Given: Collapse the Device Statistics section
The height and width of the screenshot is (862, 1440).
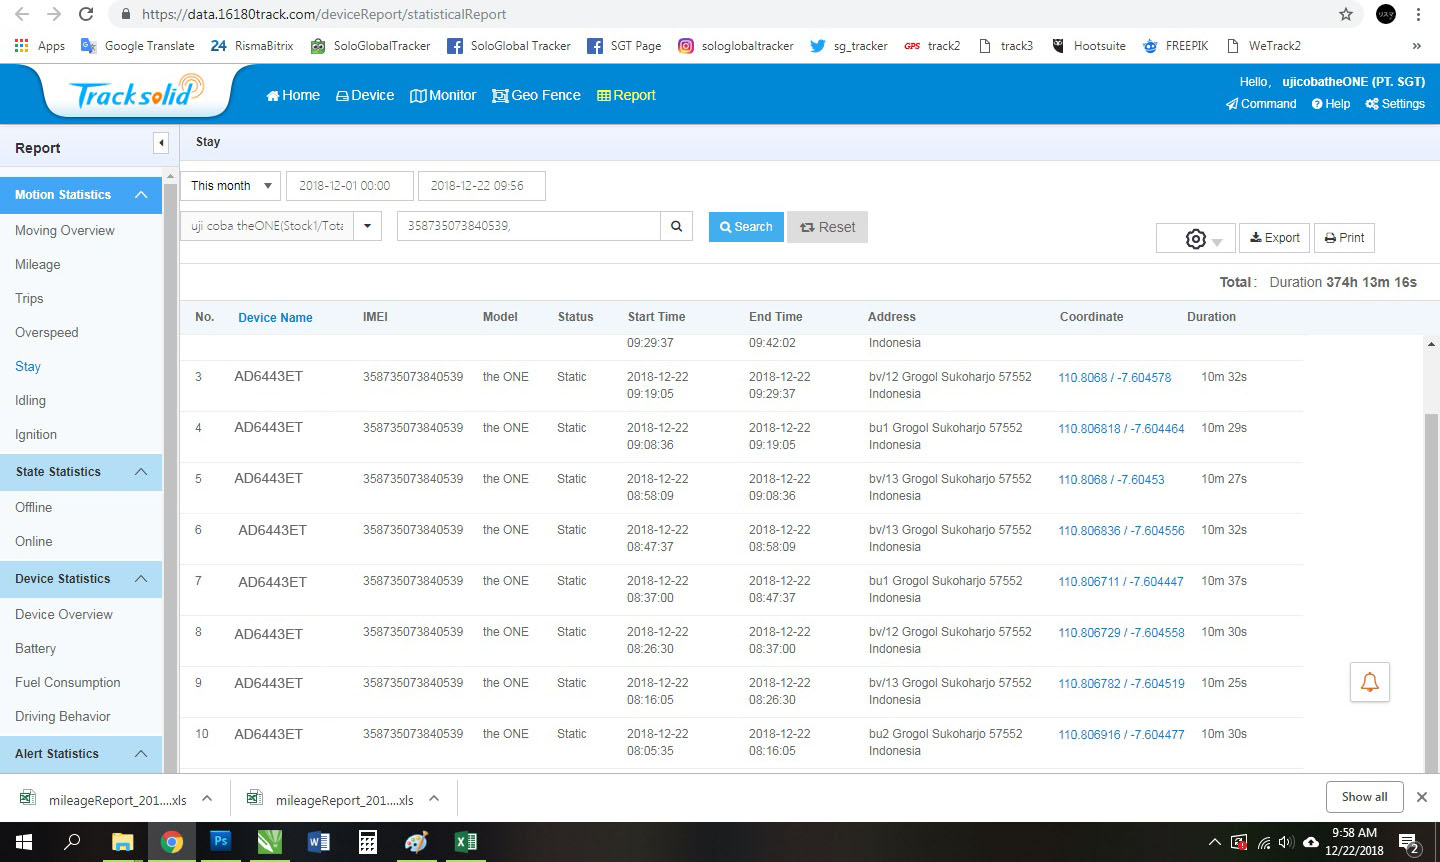Looking at the screenshot, I should tap(141, 579).
